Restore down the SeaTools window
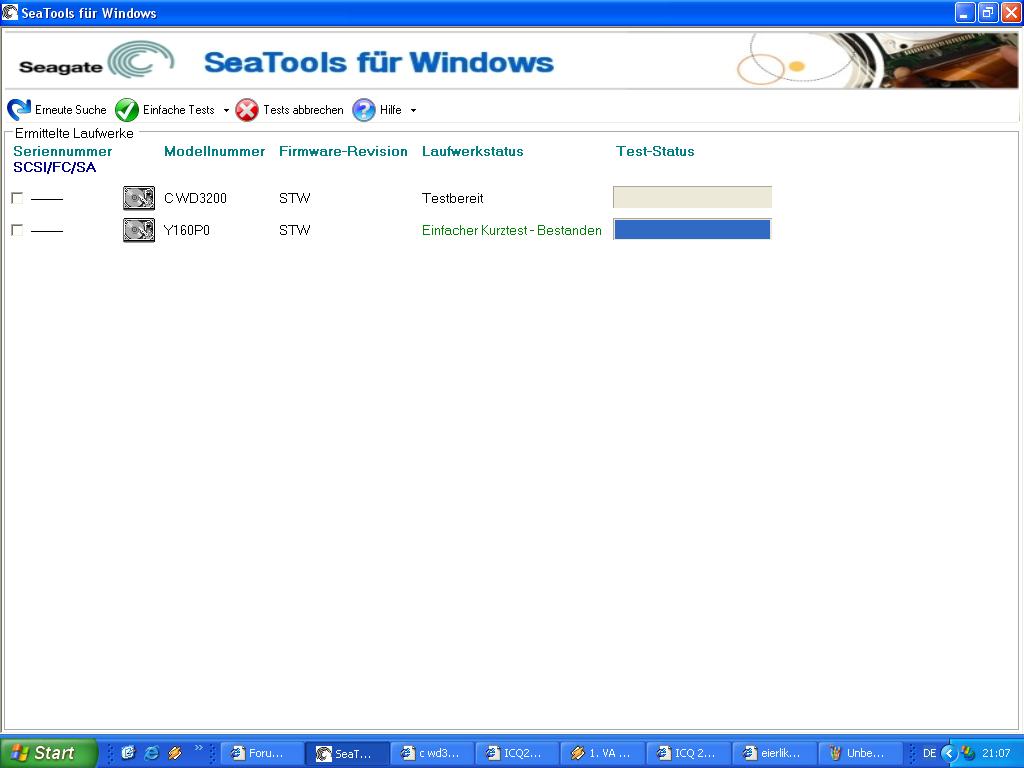Image resolution: width=1024 pixels, height=768 pixels. [x=988, y=12]
